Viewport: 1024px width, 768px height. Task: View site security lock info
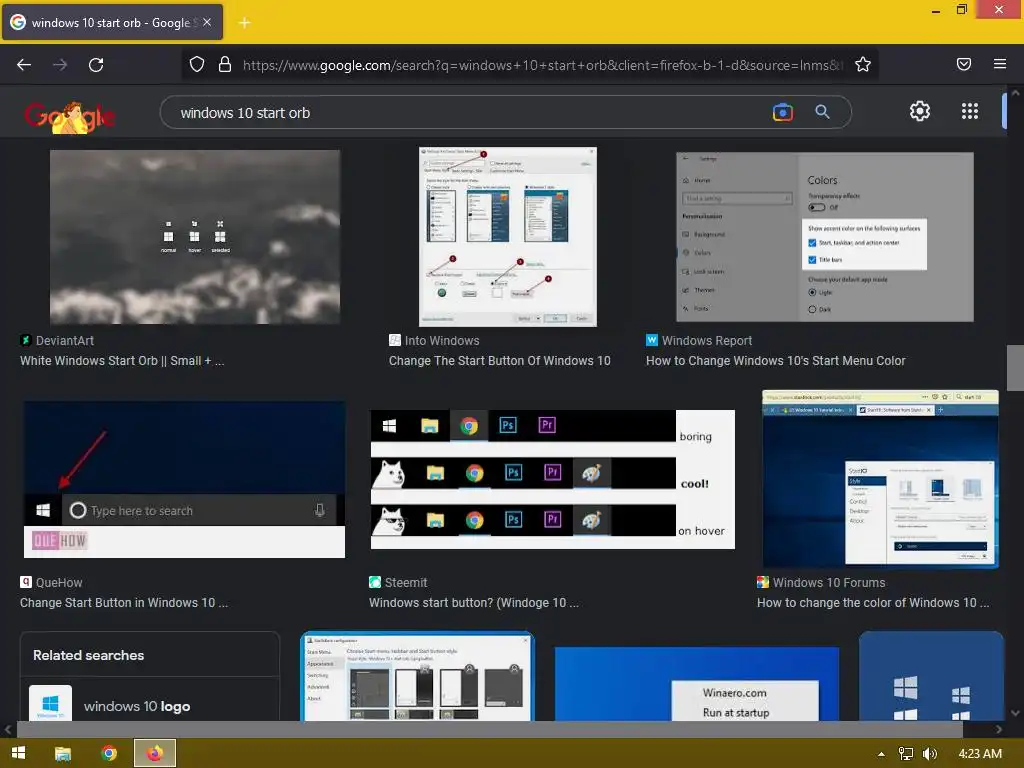(x=225, y=65)
